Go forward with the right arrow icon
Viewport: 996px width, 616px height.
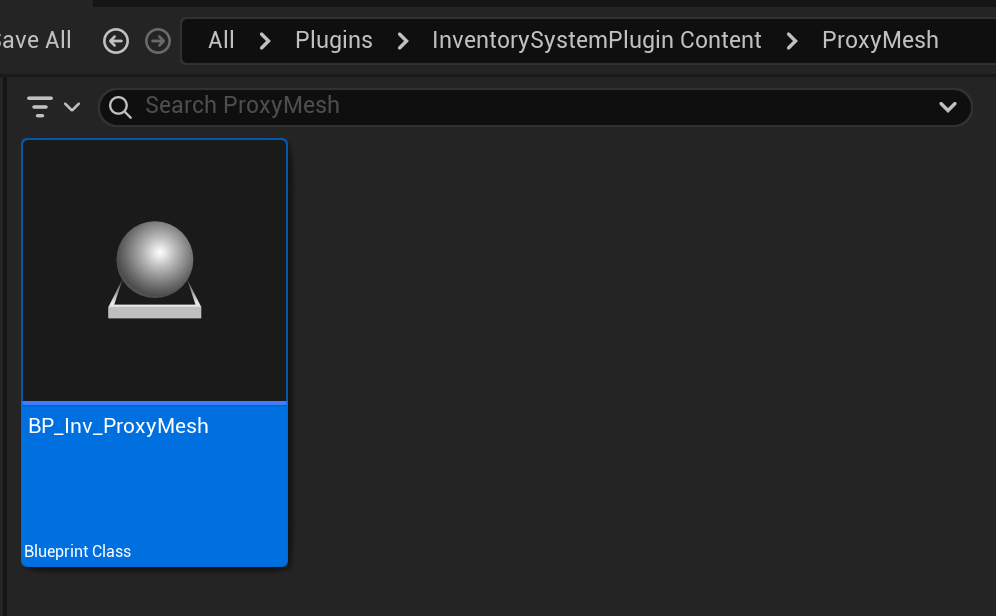tap(158, 41)
